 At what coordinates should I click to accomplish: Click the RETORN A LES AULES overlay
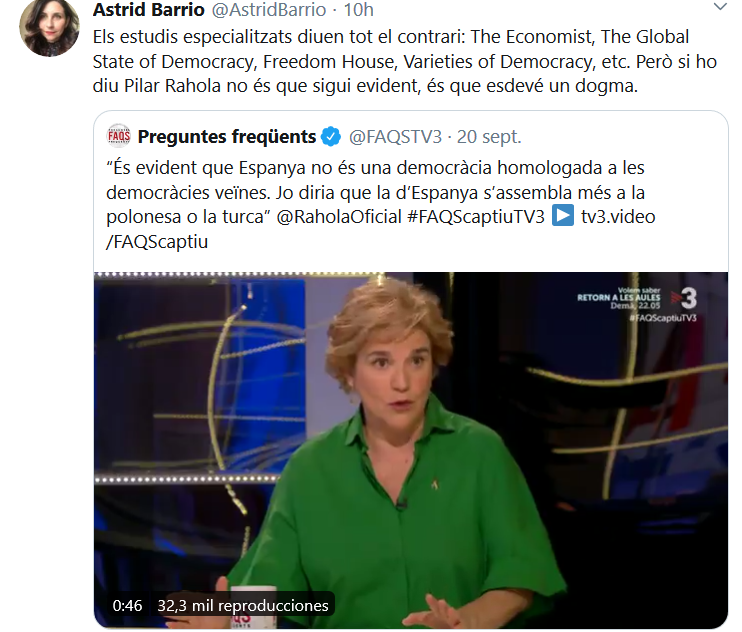coord(618,298)
